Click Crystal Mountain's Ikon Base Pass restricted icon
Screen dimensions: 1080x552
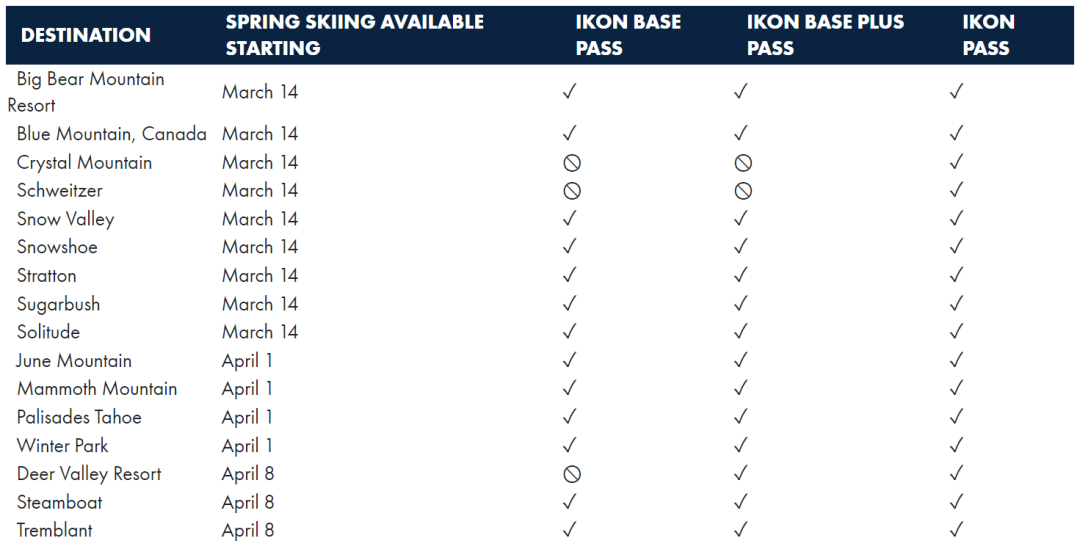point(572,163)
